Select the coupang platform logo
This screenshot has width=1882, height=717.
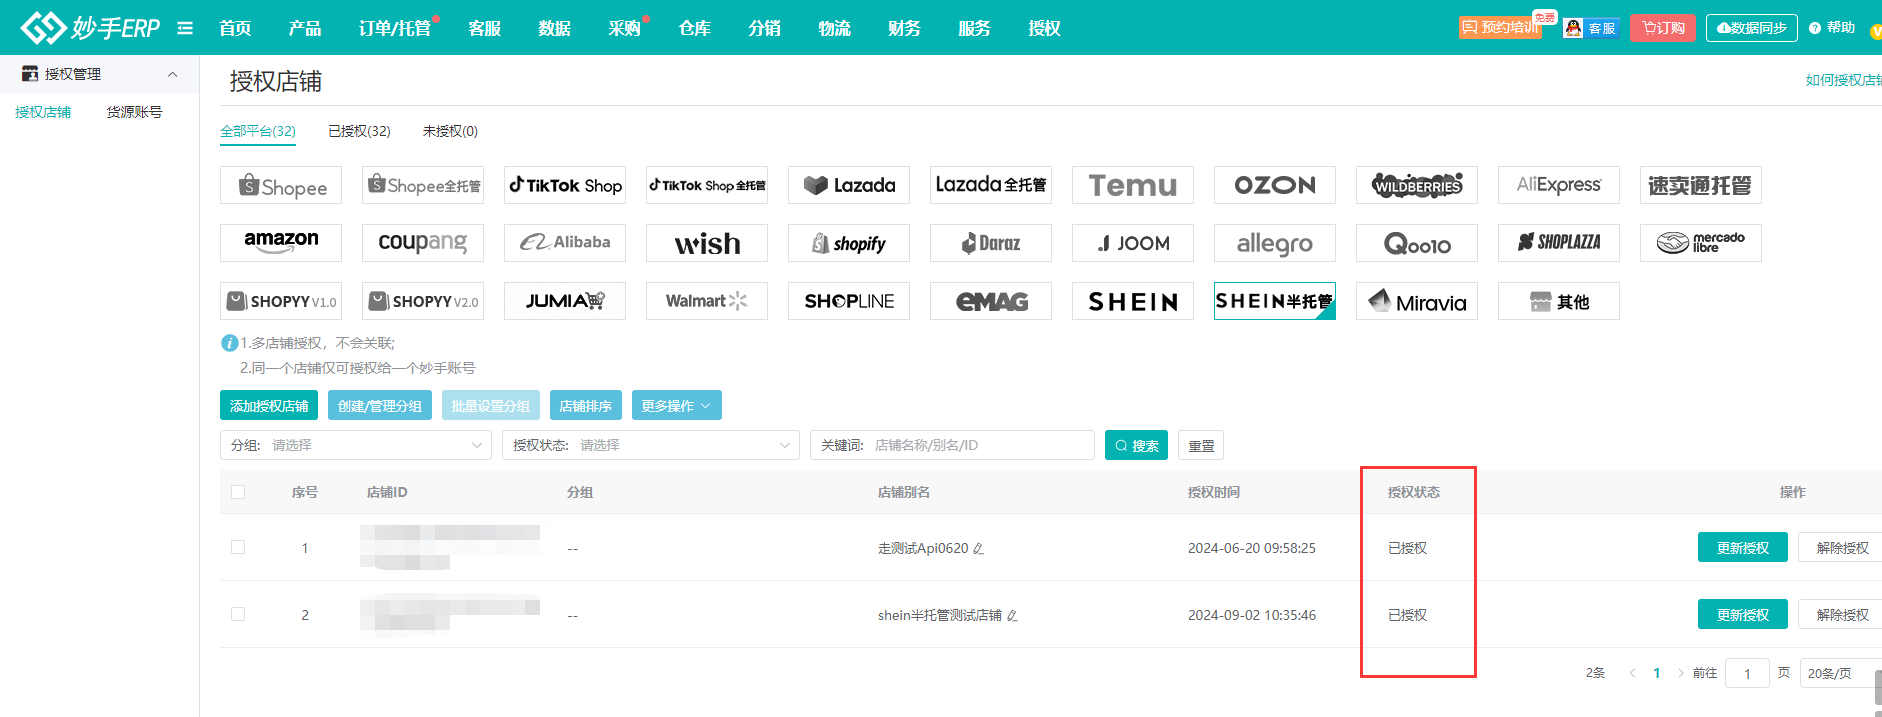[423, 243]
